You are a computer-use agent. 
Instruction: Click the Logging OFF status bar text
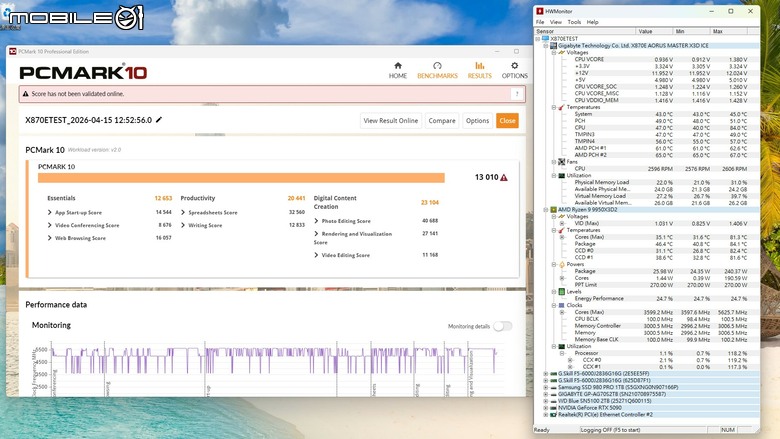610,430
